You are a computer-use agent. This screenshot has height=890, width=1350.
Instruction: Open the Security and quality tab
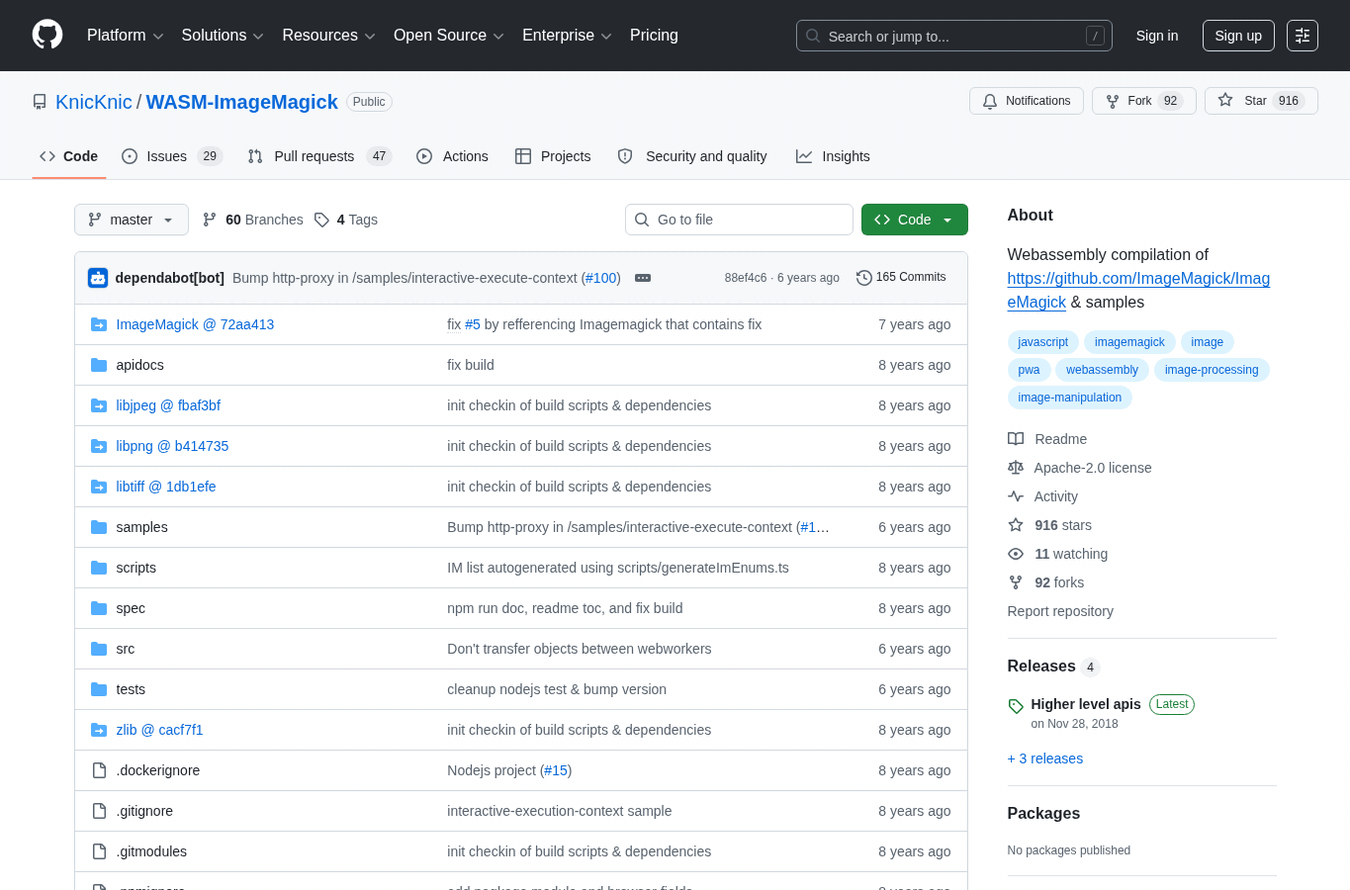[x=692, y=156]
